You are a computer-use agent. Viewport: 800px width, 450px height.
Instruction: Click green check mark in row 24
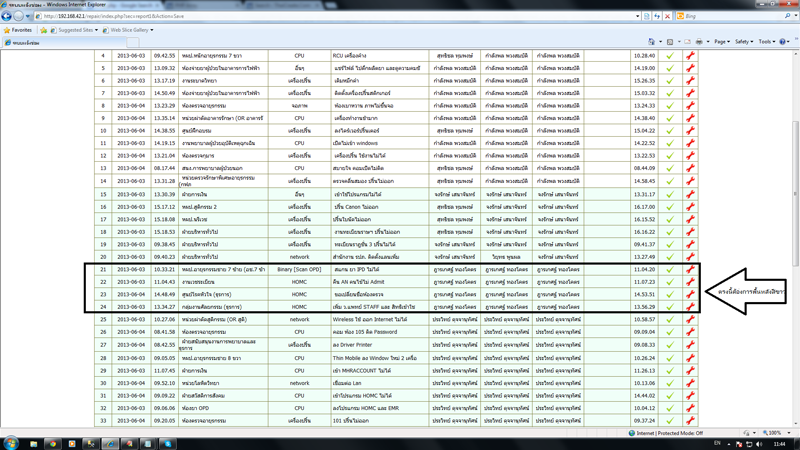point(670,307)
